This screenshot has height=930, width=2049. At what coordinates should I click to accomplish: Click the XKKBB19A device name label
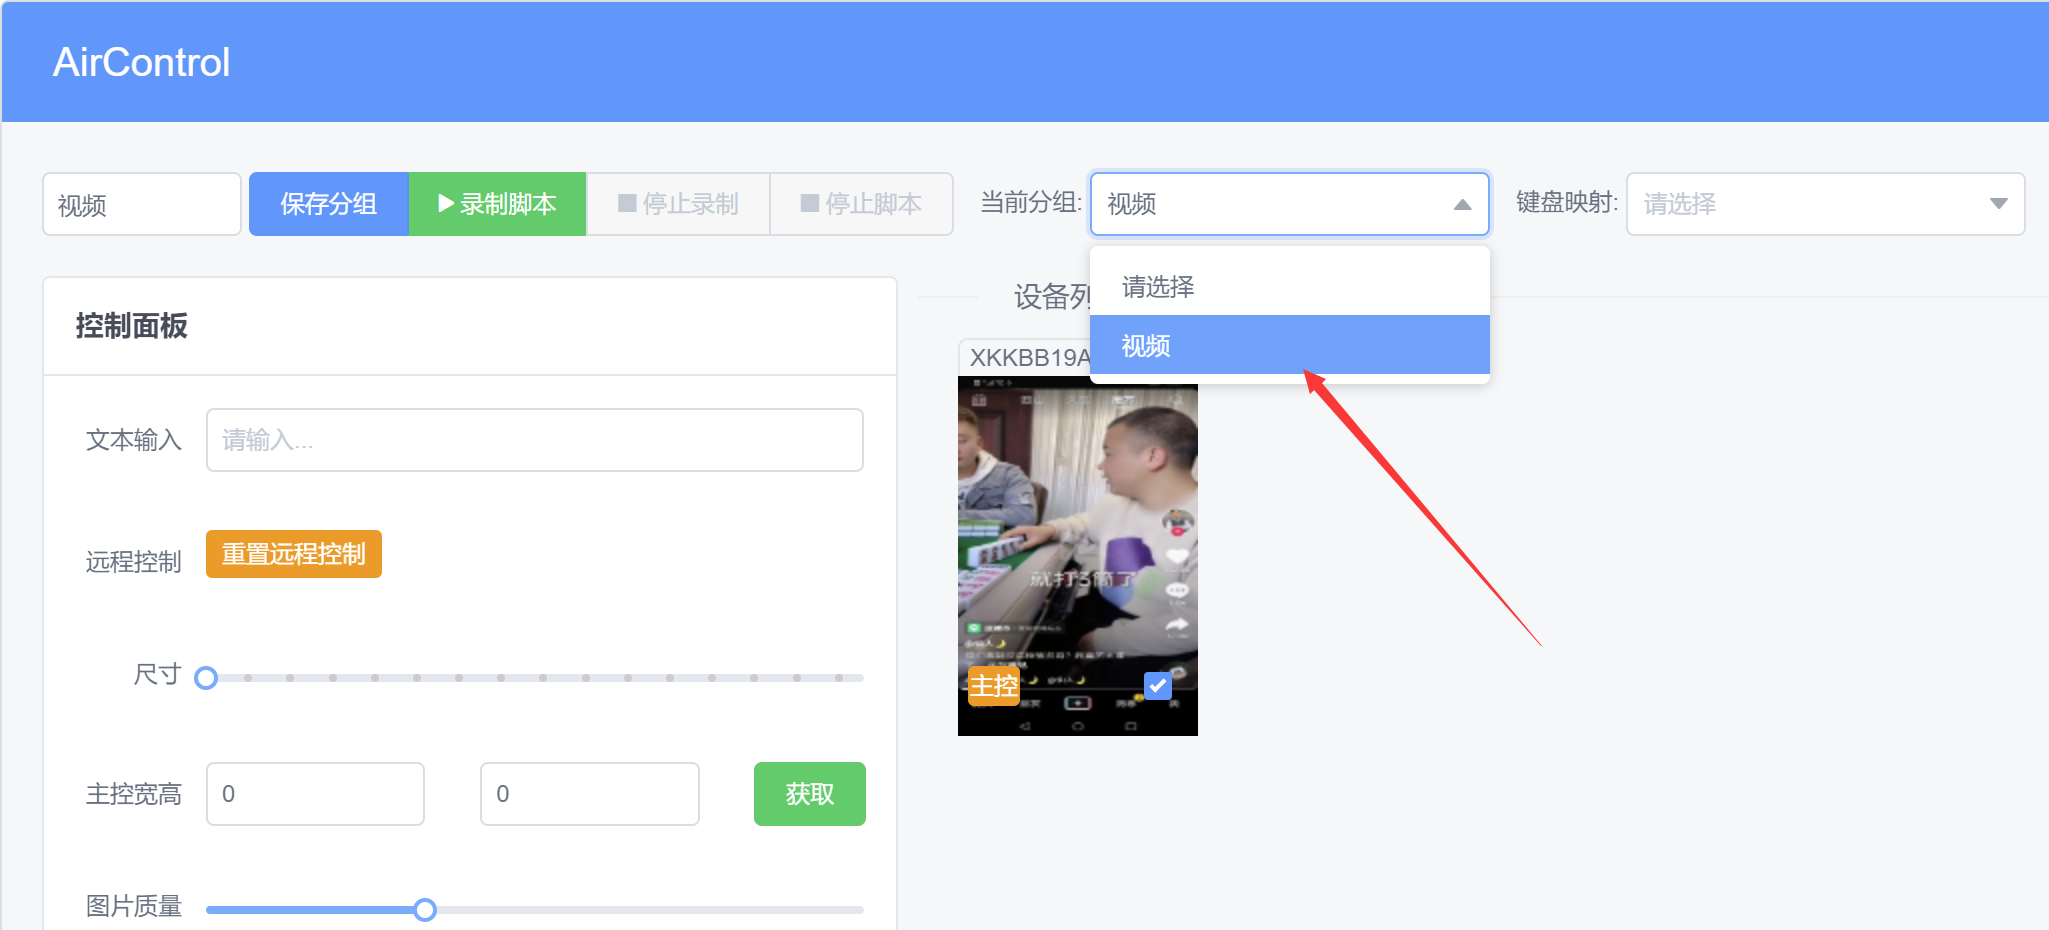point(1030,357)
